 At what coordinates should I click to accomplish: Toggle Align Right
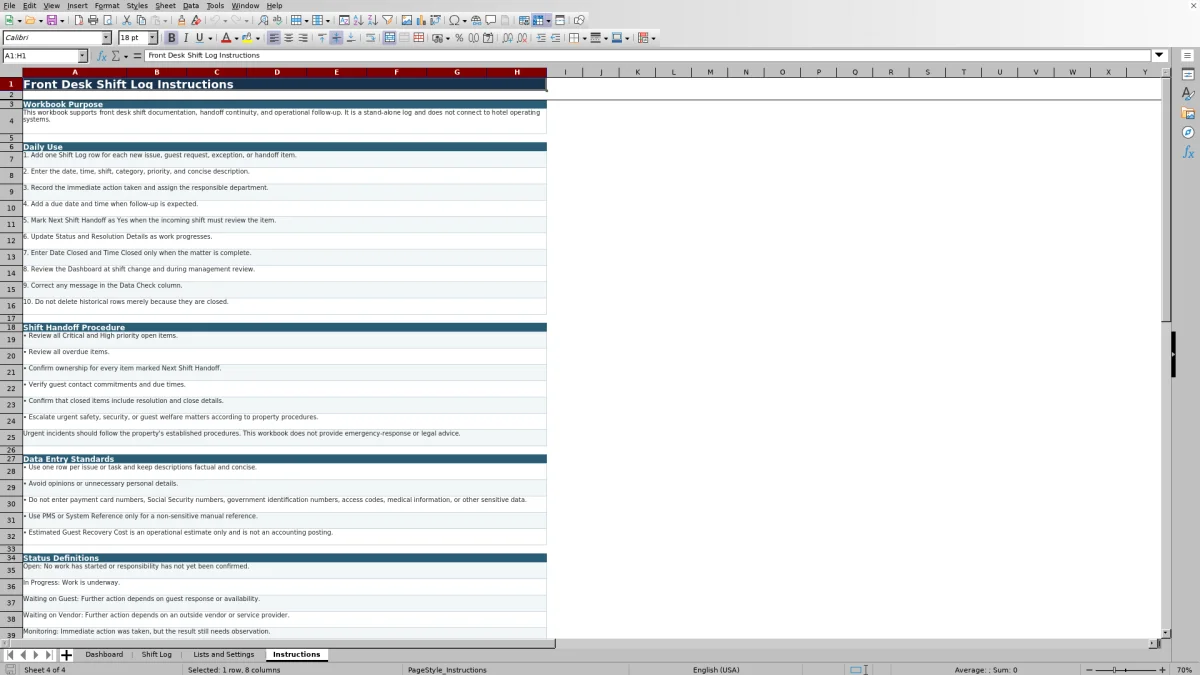(303, 38)
